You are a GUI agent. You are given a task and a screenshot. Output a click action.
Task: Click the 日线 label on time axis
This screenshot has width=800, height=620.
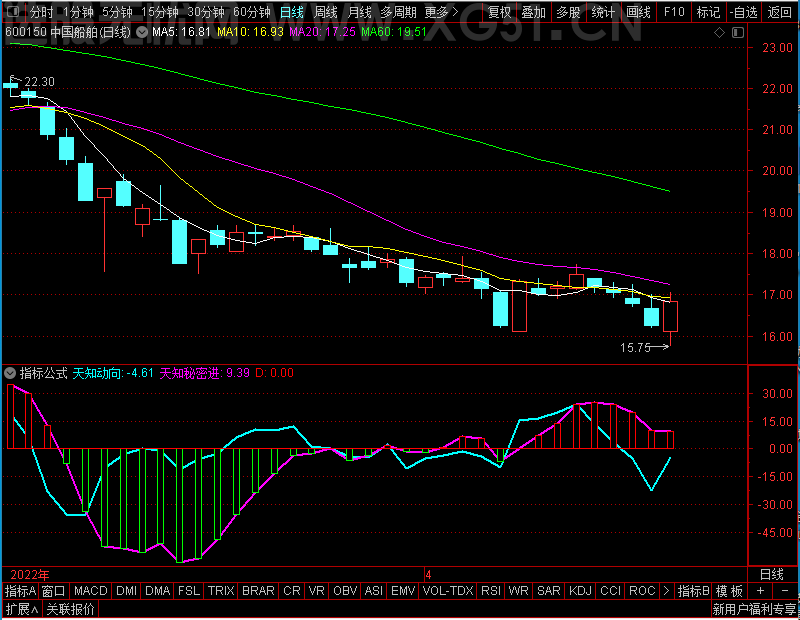coord(771,575)
